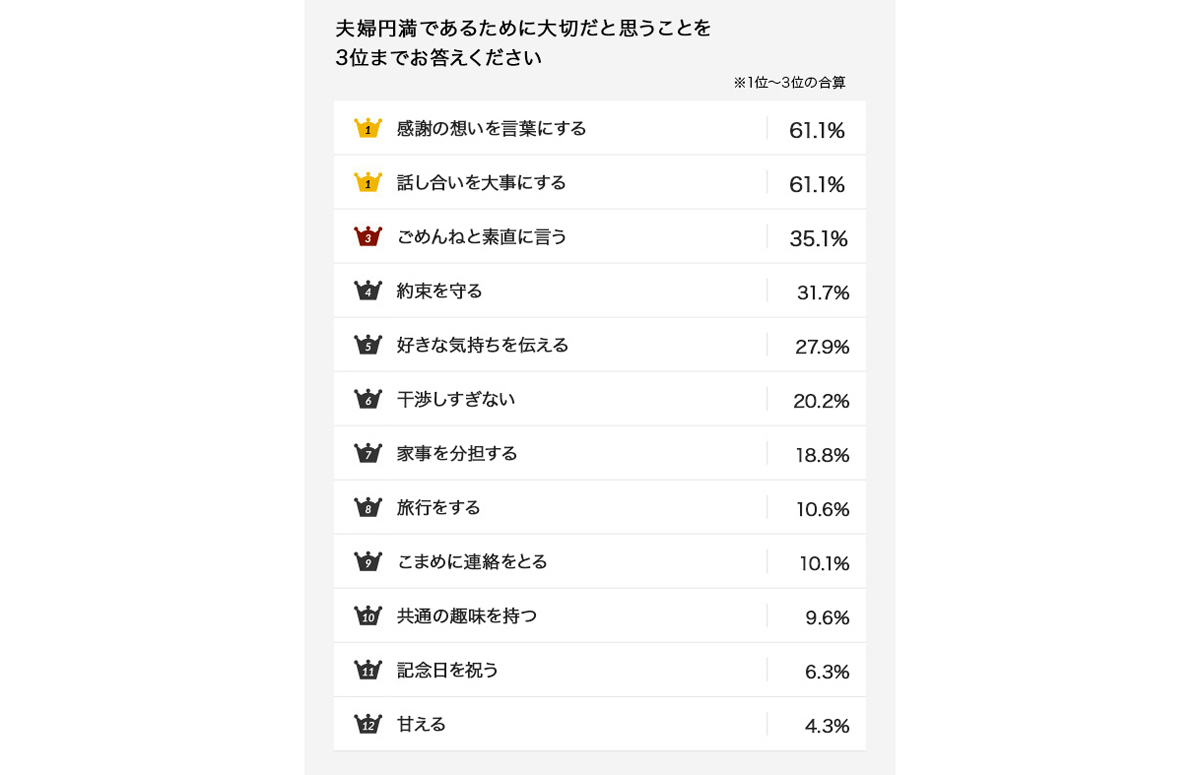Click the 20.2% value for 干渉しすぎない
Image resolution: width=1200 pixels, height=775 pixels.
pos(821,401)
